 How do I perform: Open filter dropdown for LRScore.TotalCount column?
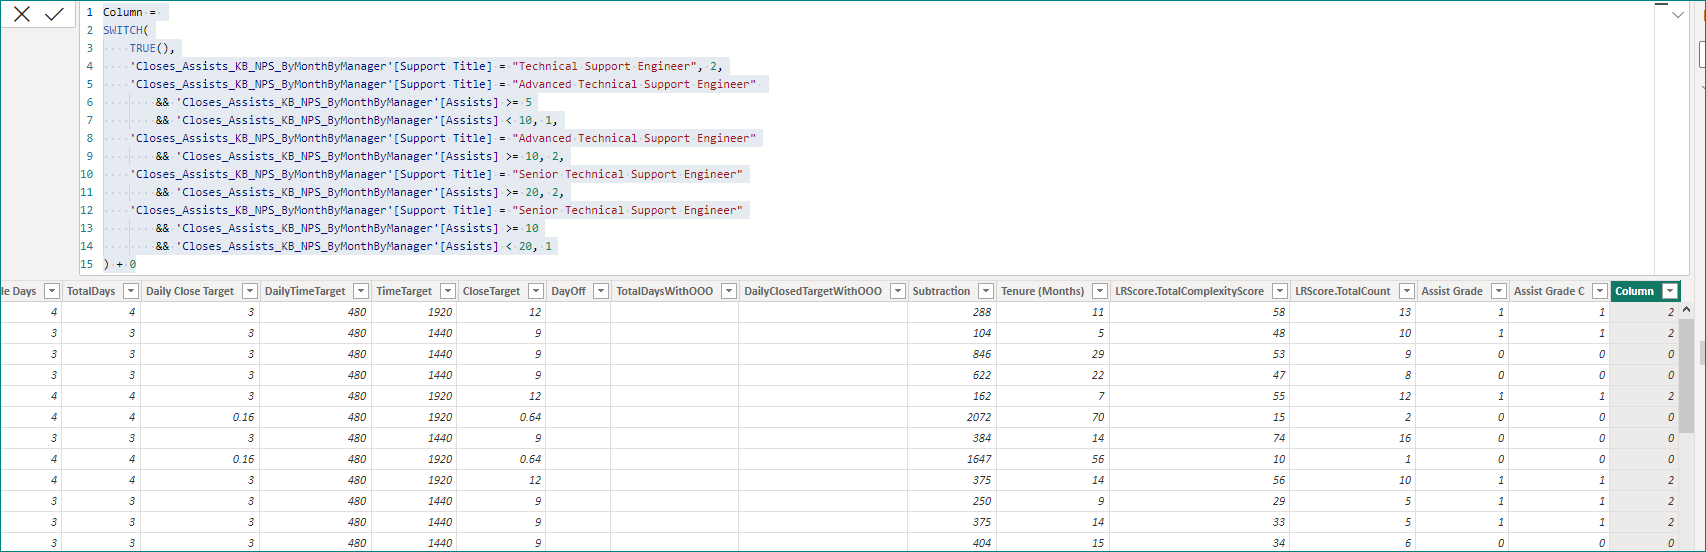[x=1407, y=291]
